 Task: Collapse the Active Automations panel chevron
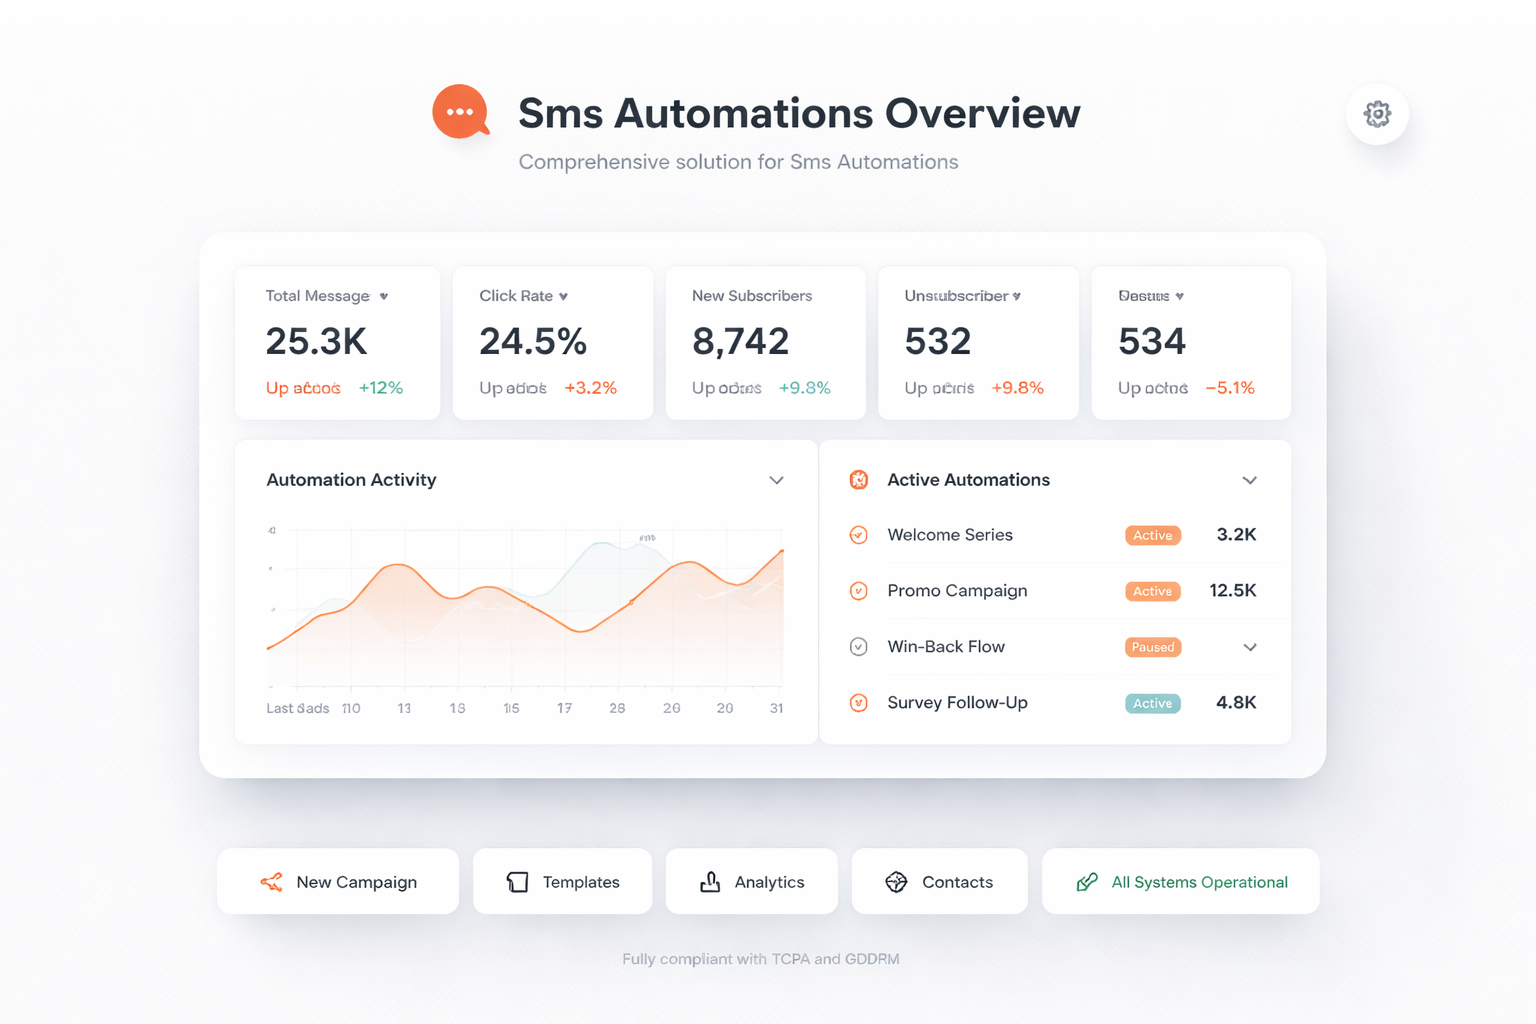pos(1249,481)
